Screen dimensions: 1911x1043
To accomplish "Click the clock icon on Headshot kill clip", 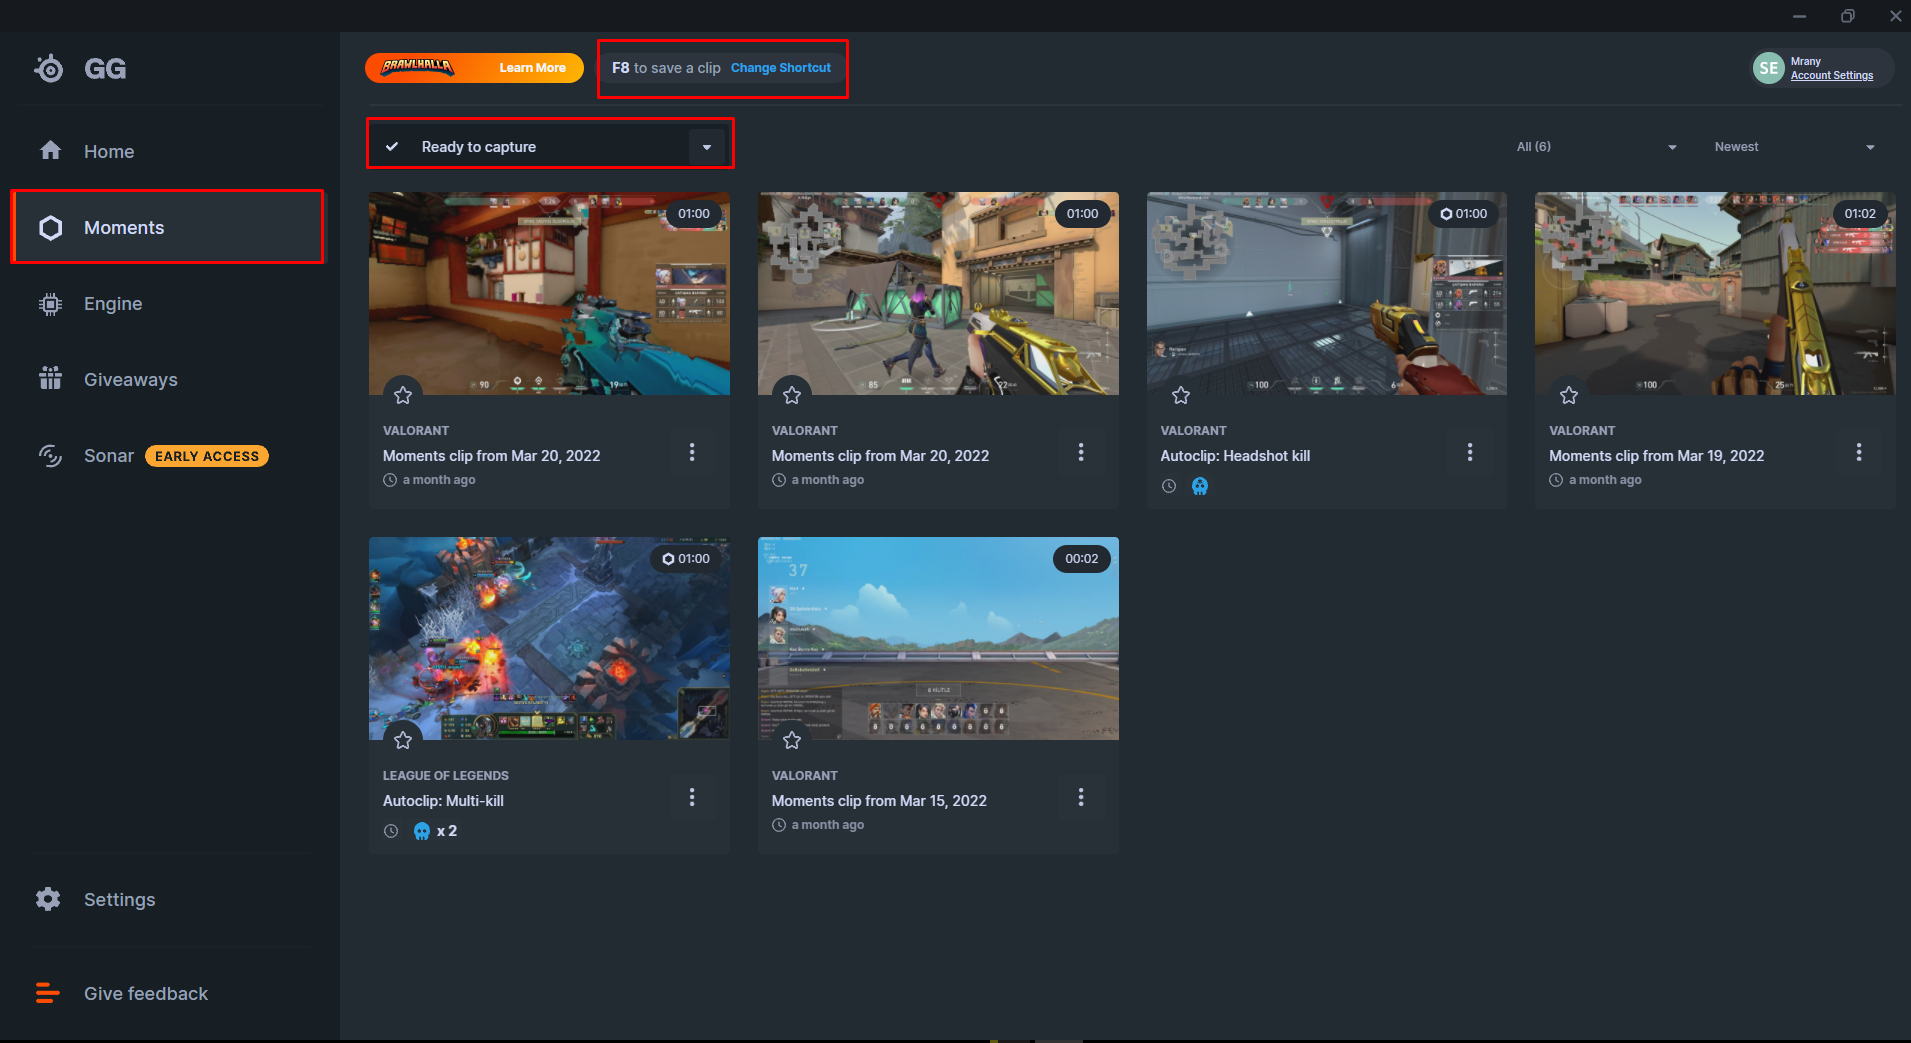I will point(1169,486).
